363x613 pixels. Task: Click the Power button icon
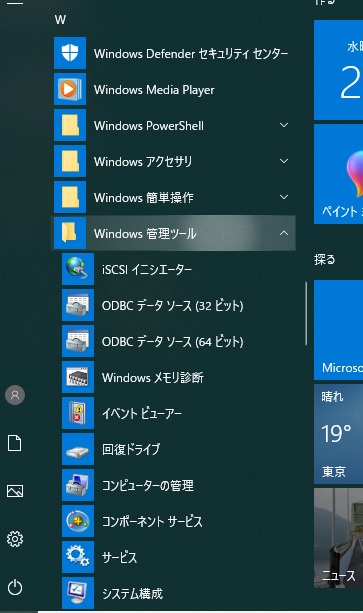[x=15, y=588]
